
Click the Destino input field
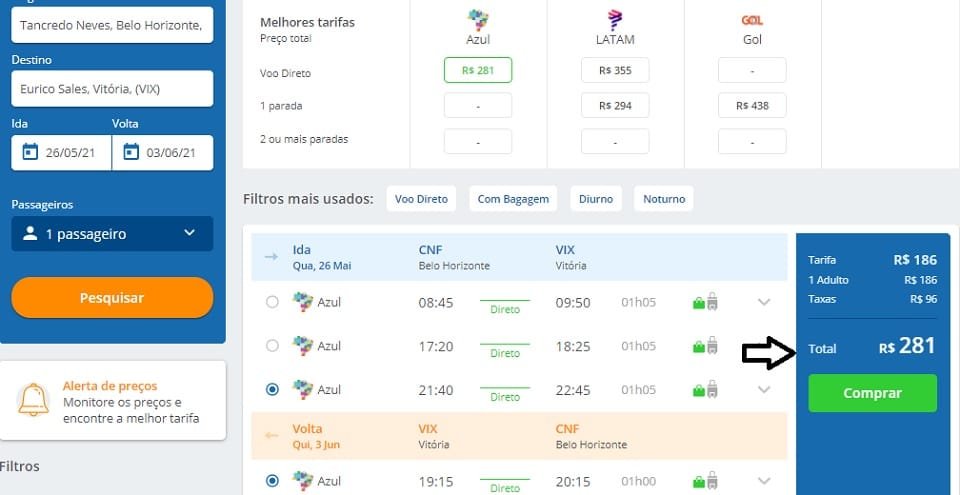click(x=112, y=89)
